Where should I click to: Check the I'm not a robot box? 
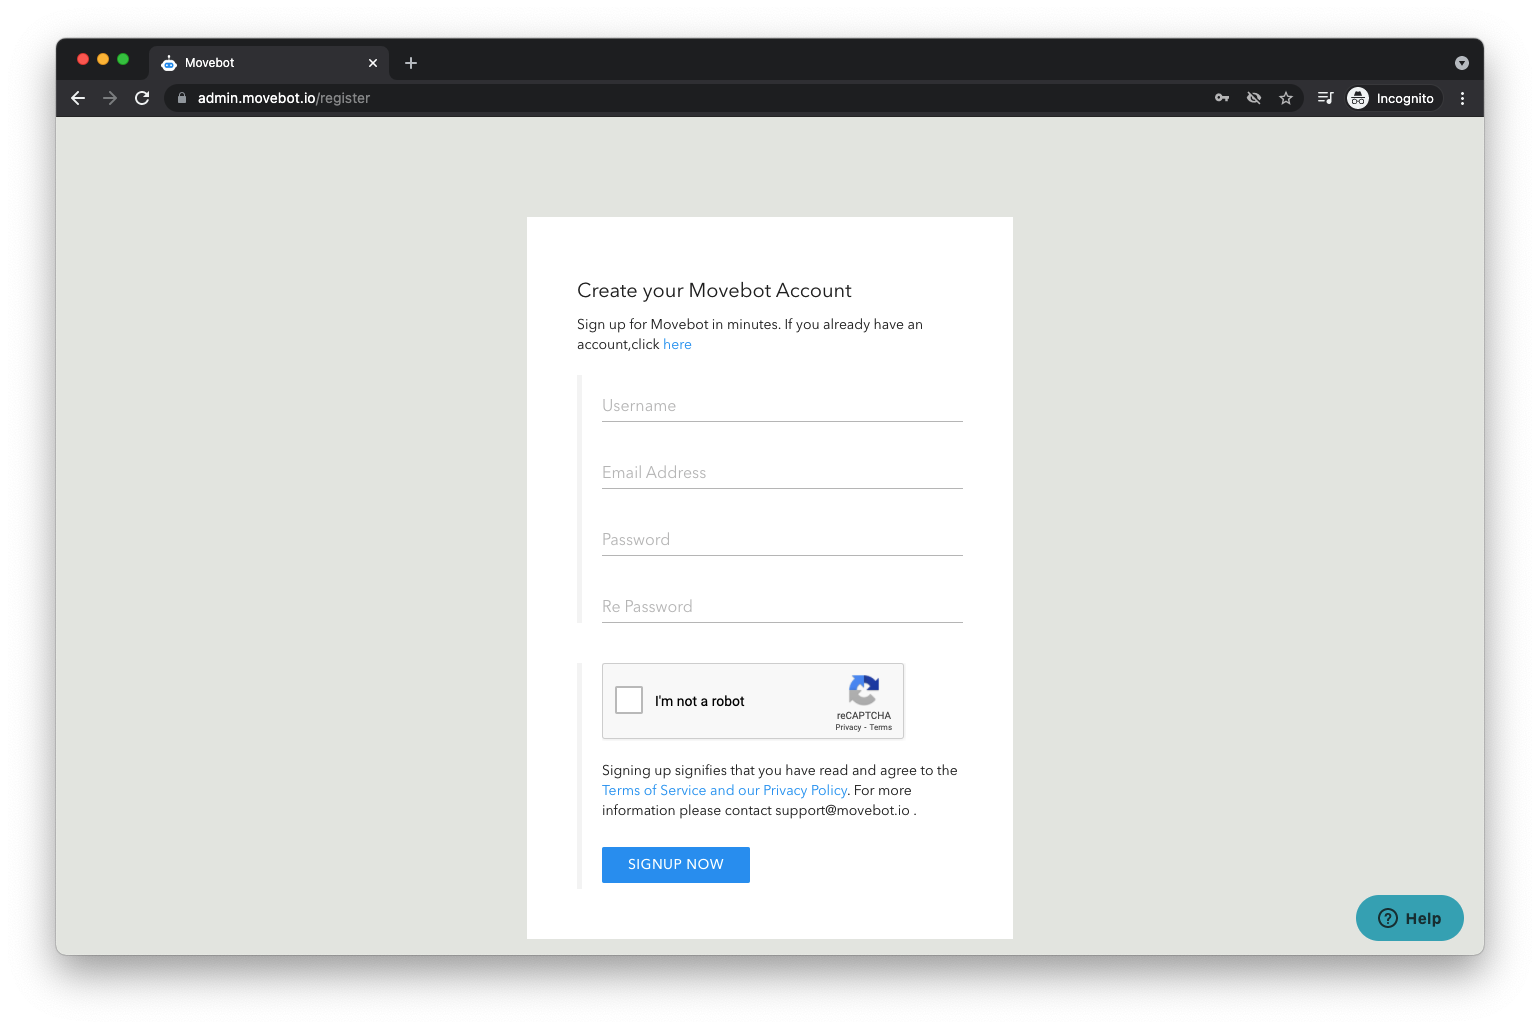(629, 700)
